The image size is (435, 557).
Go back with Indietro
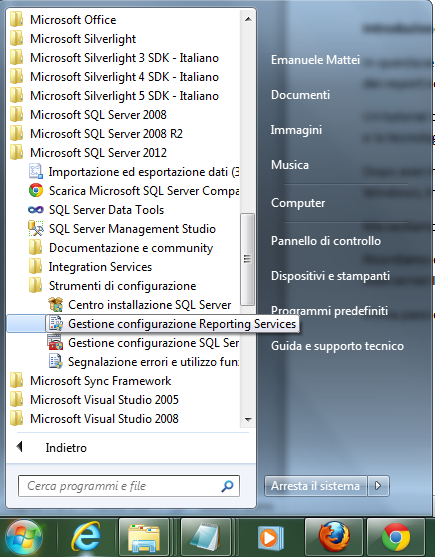tap(66, 448)
